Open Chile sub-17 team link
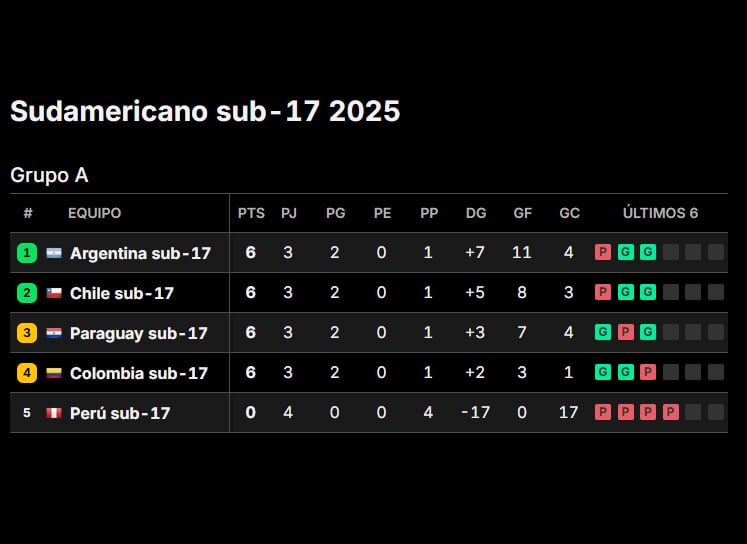The height and width of the screenshot is (544, 747). [121, 293]
